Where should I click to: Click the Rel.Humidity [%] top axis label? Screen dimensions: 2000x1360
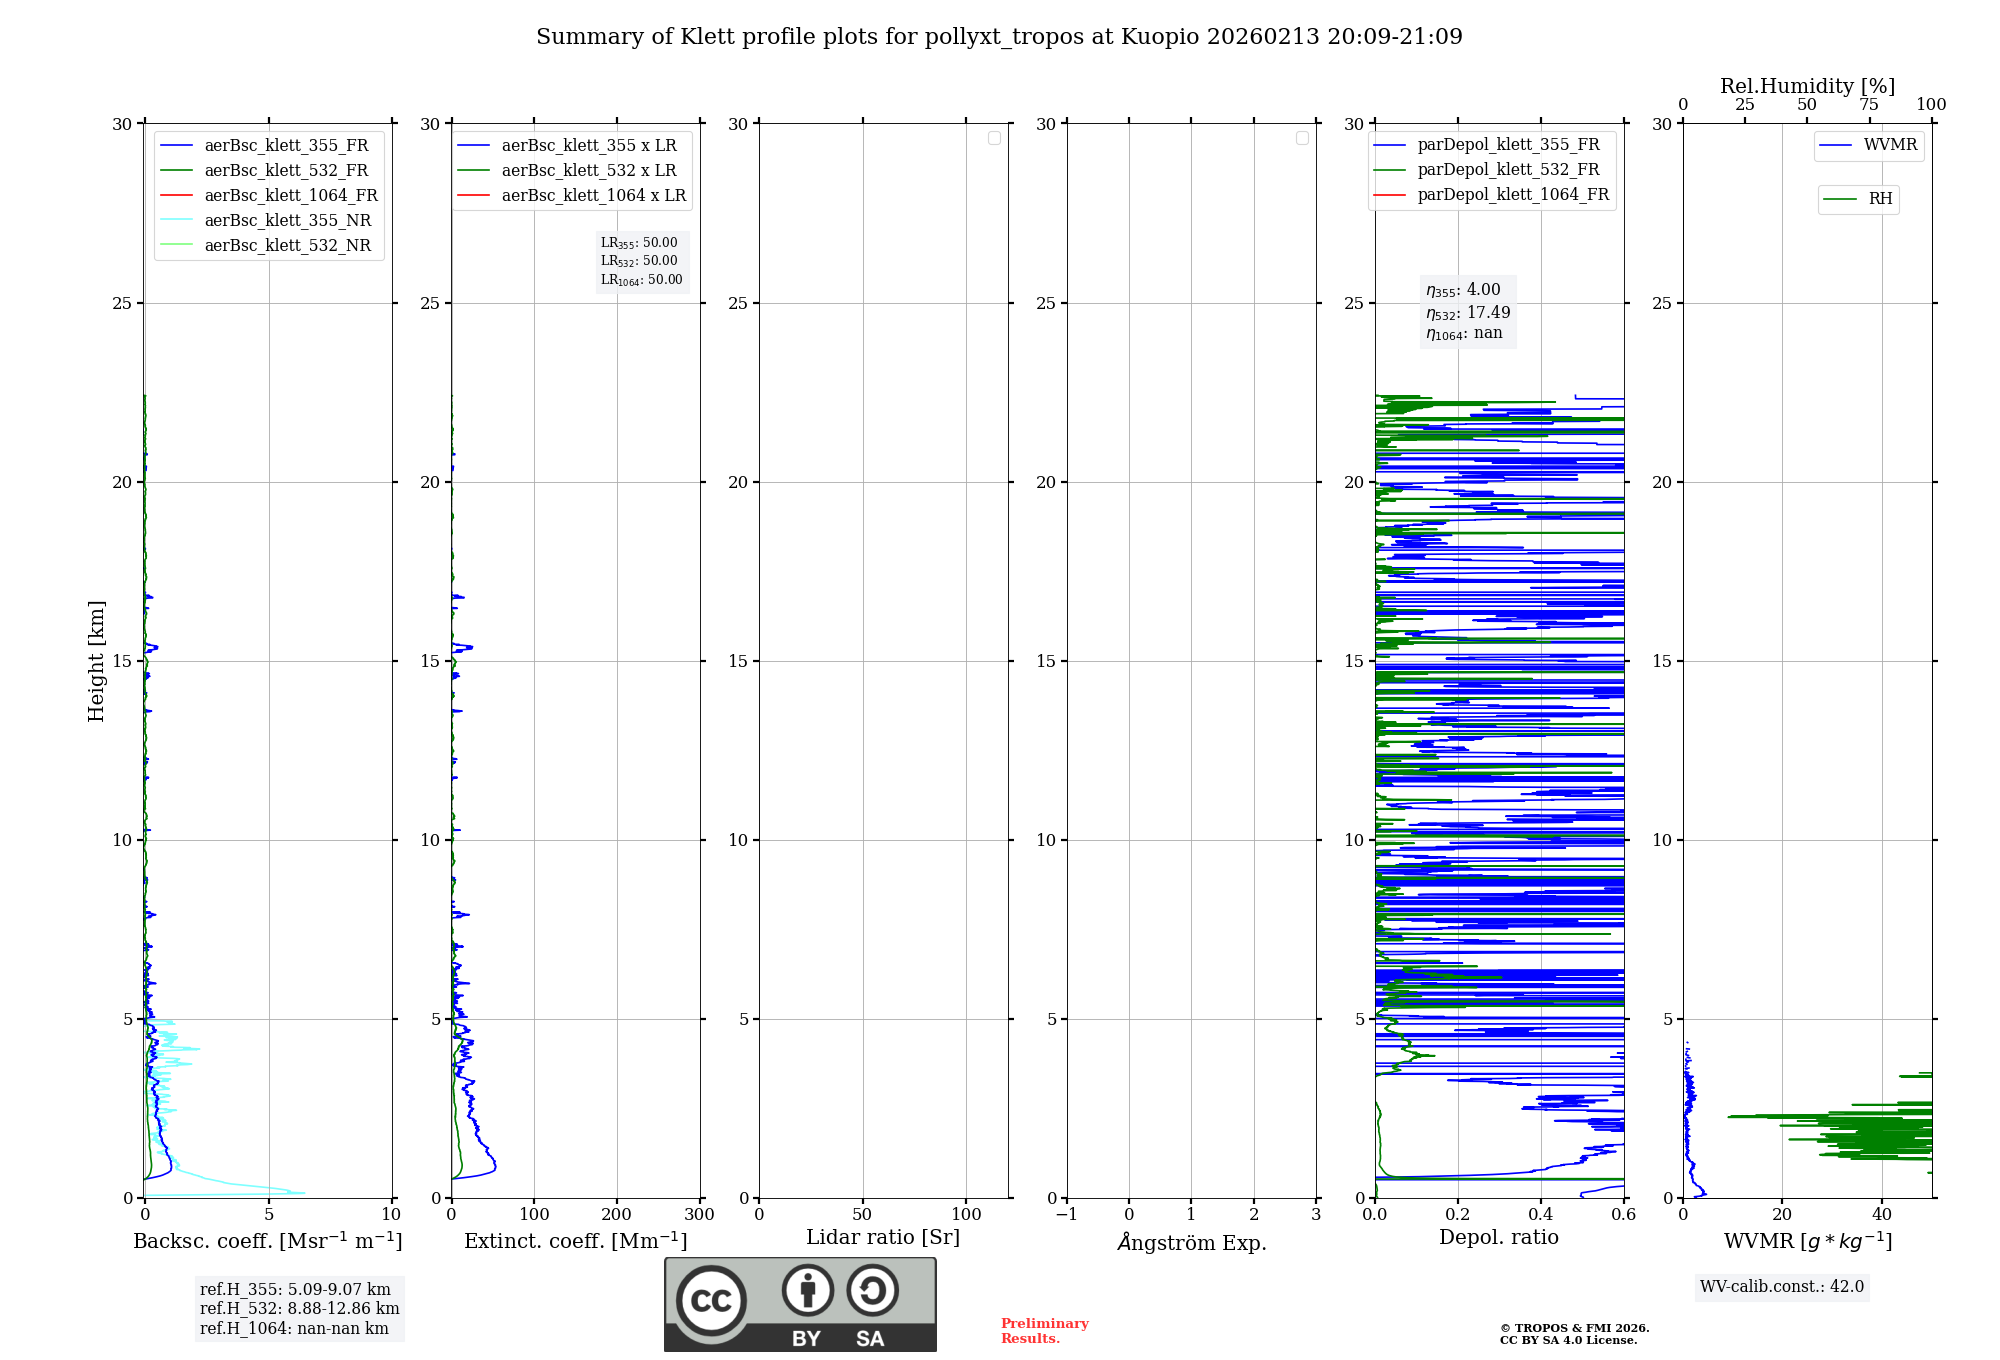[x=1807, y=86]
